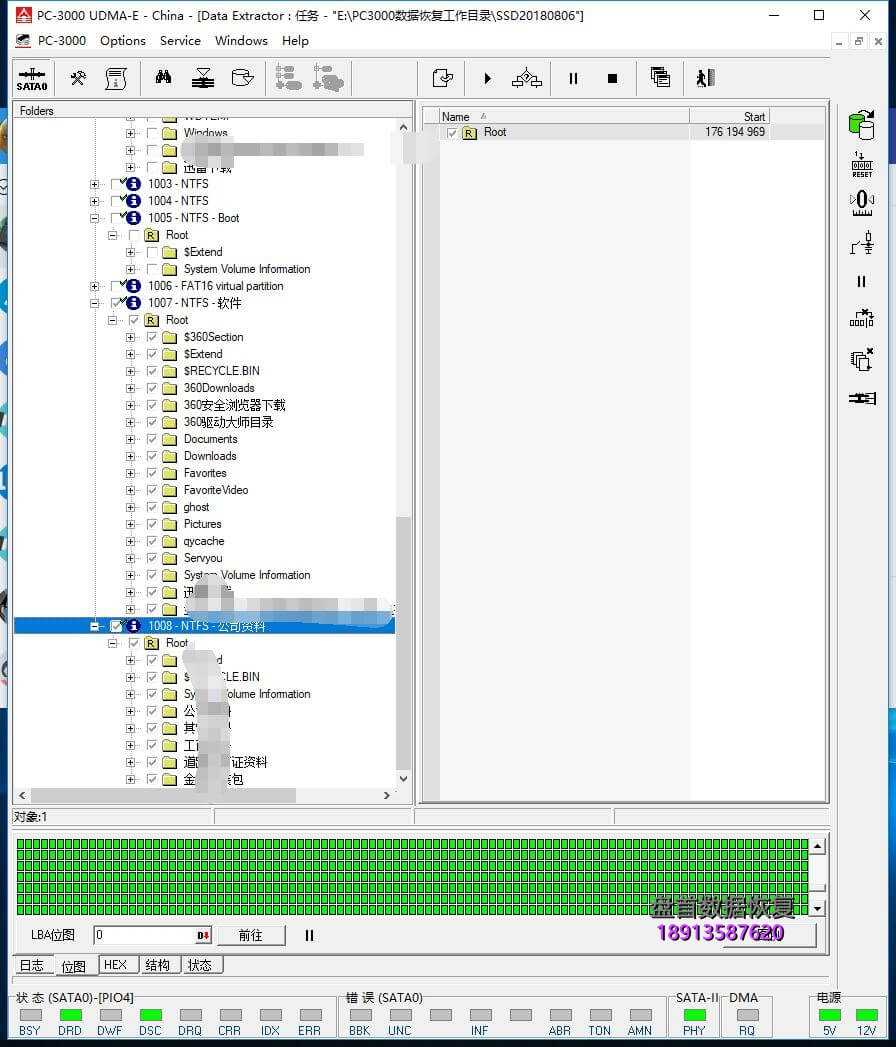Click the green disk icon in right sidebar

[x=861, y=124]
